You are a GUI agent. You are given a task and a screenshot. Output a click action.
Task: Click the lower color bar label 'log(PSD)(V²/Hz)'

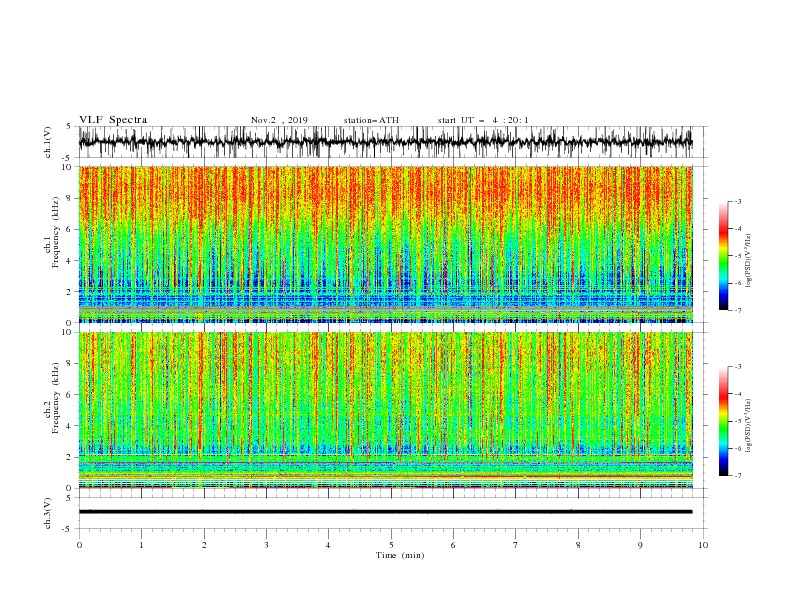(x=748, y=425)
